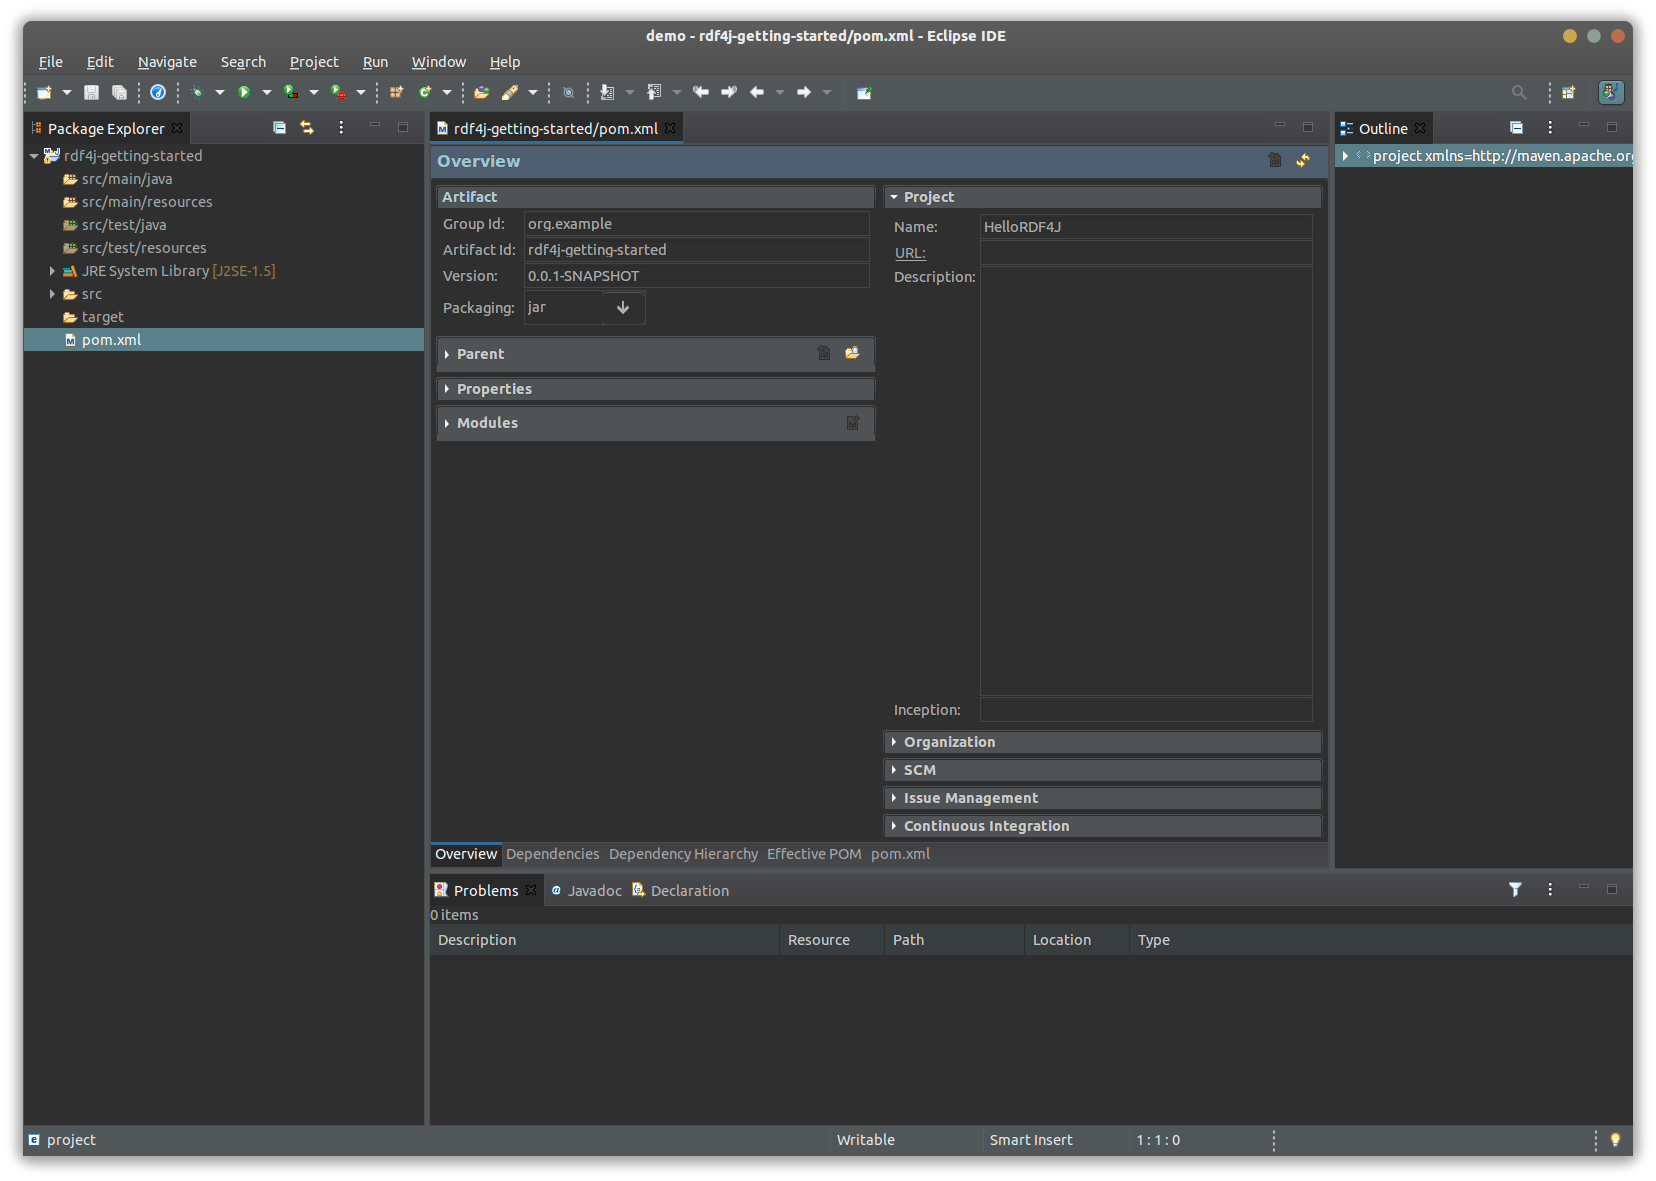This screenshot has width=1656, height=1181.
Task: Click the Open Type folder icon
Action: click(482, 93)
